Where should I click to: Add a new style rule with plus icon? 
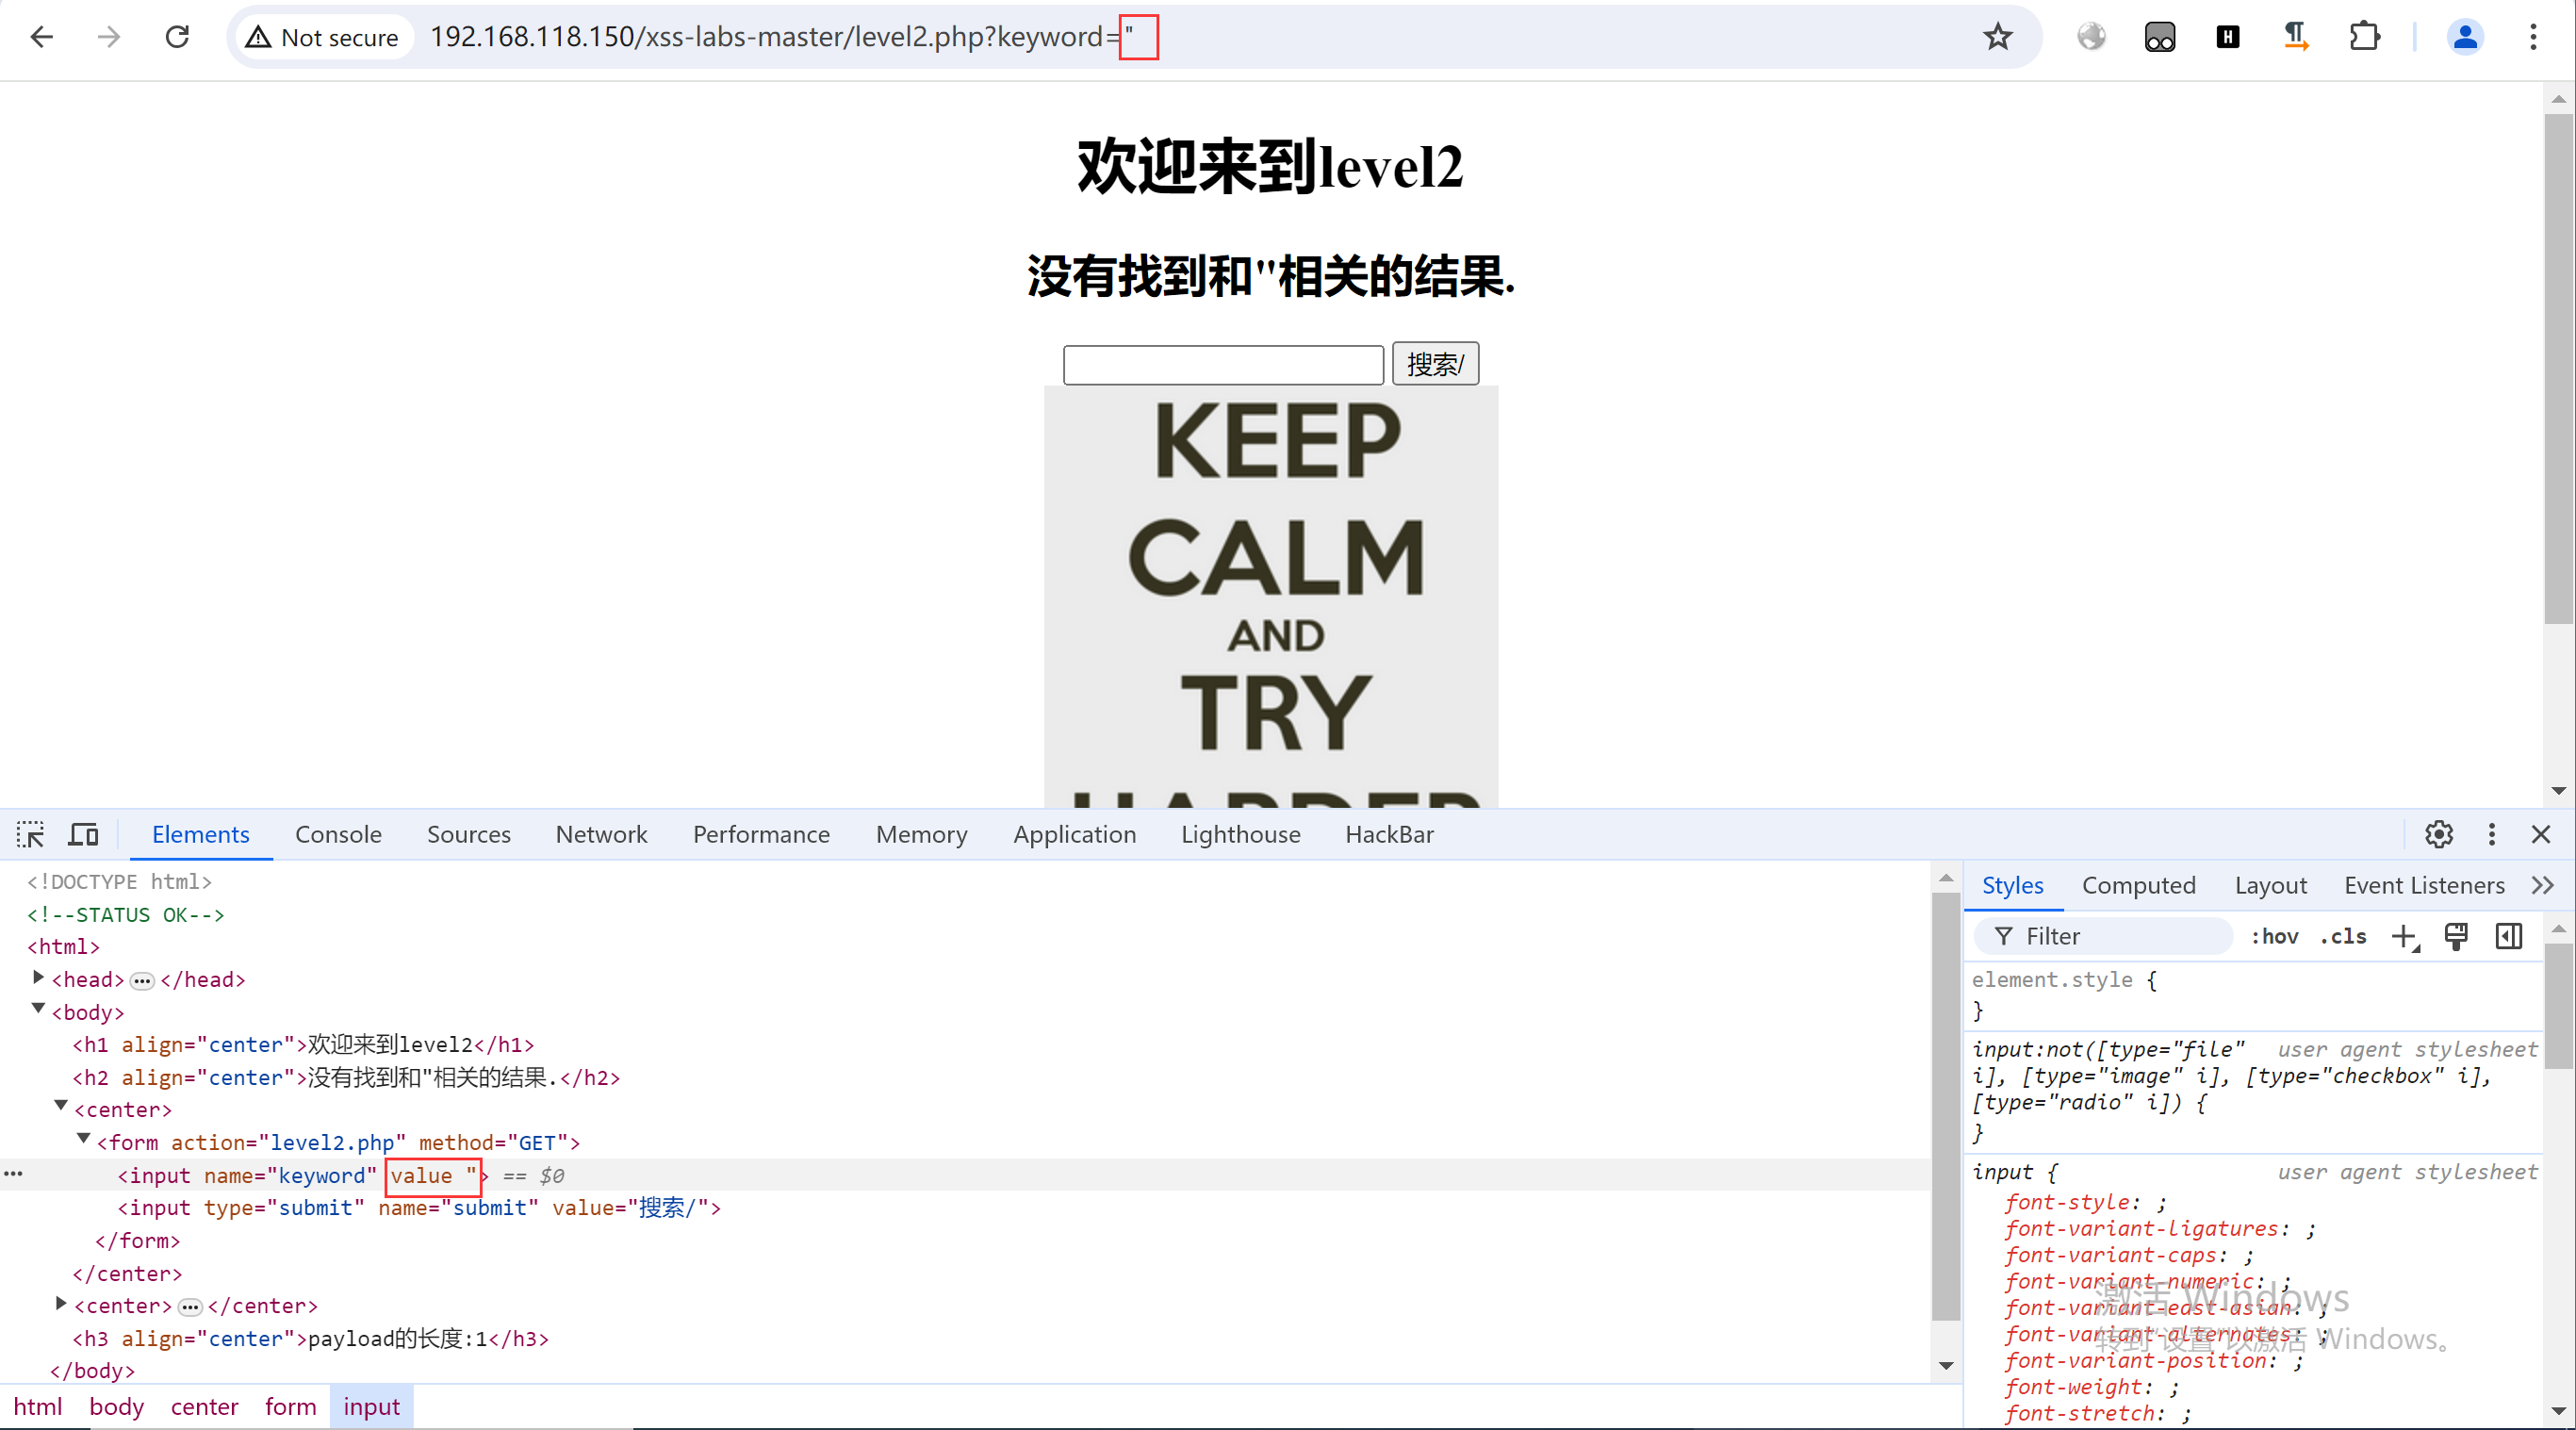(2404, 936)
